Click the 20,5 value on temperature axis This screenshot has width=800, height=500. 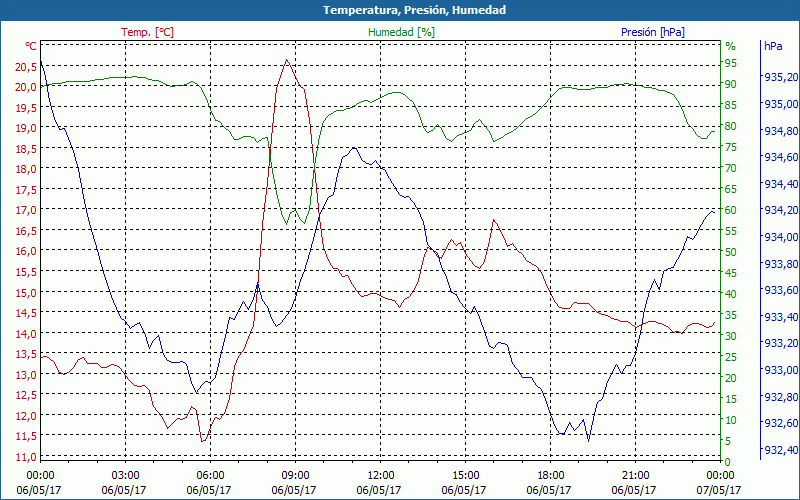[27, 66]
